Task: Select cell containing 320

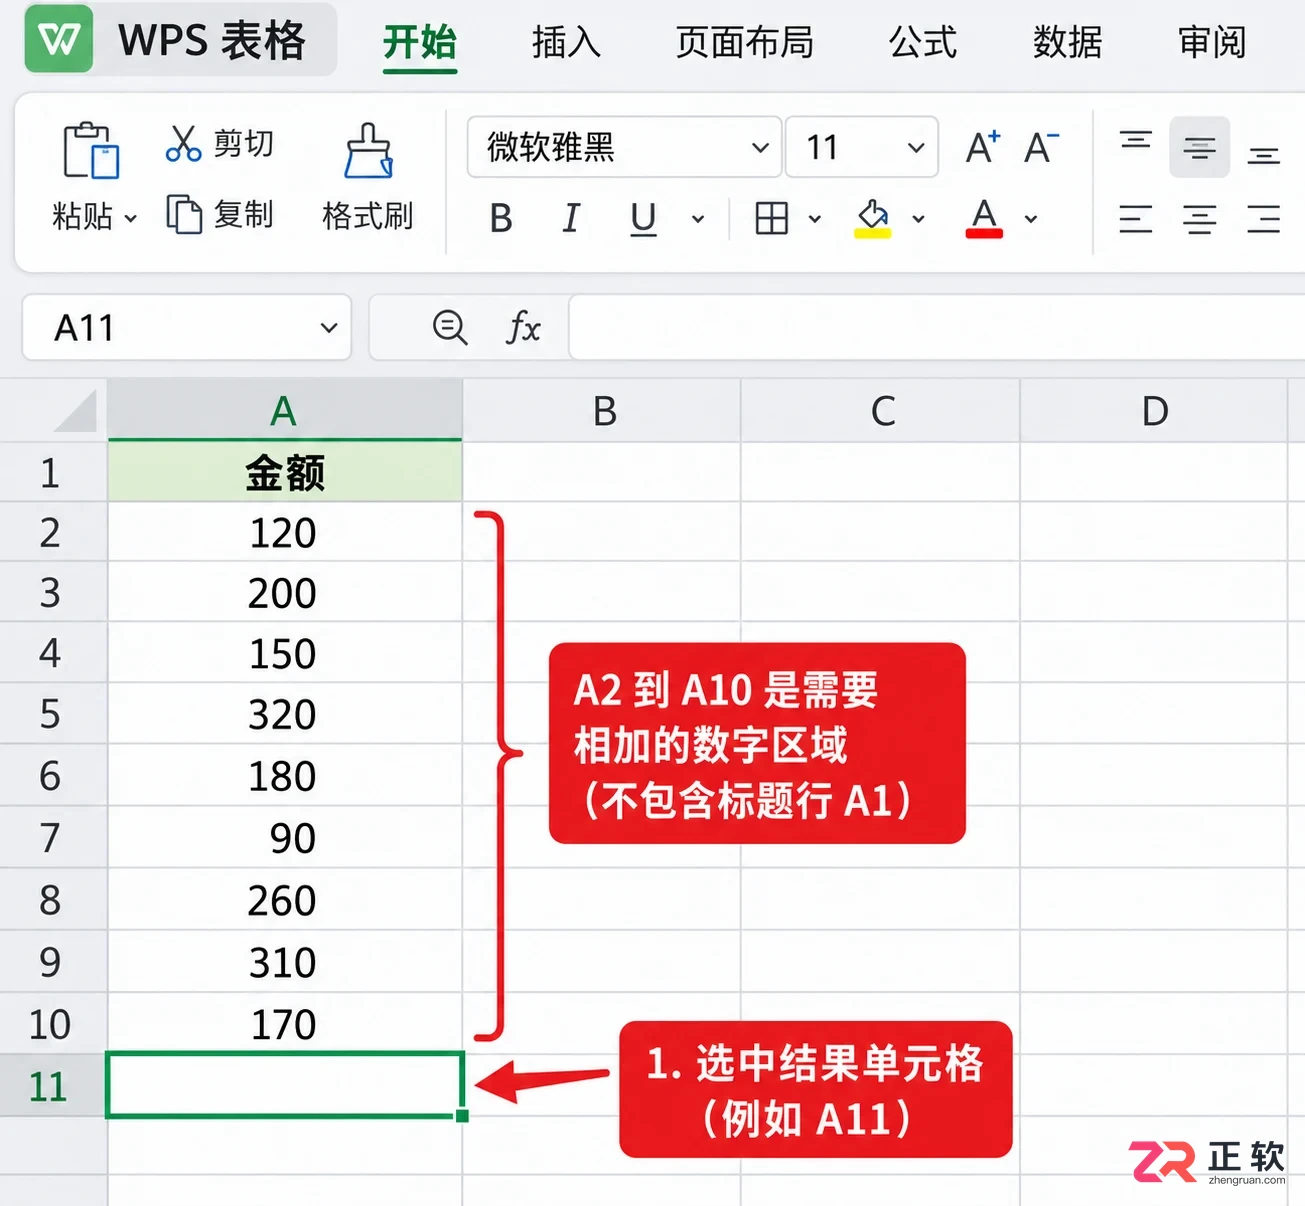Action: click(285, 715)
